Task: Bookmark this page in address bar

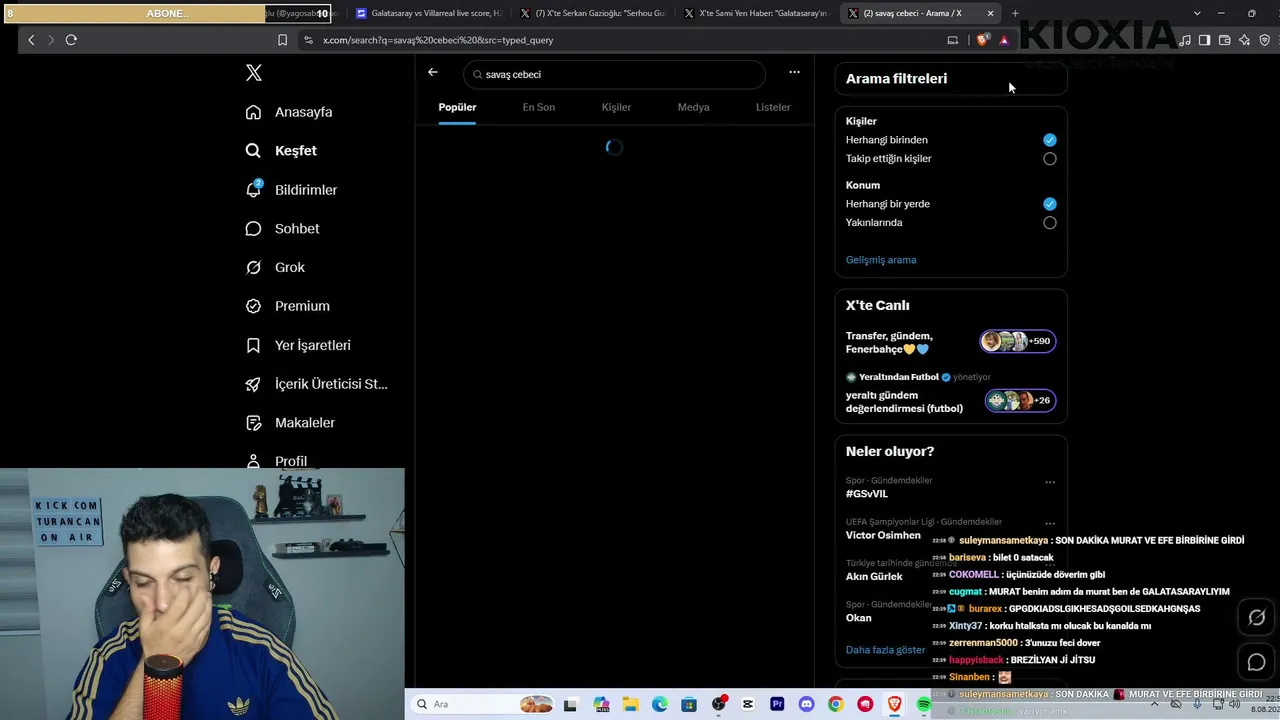Action: (x=282, y=40)
